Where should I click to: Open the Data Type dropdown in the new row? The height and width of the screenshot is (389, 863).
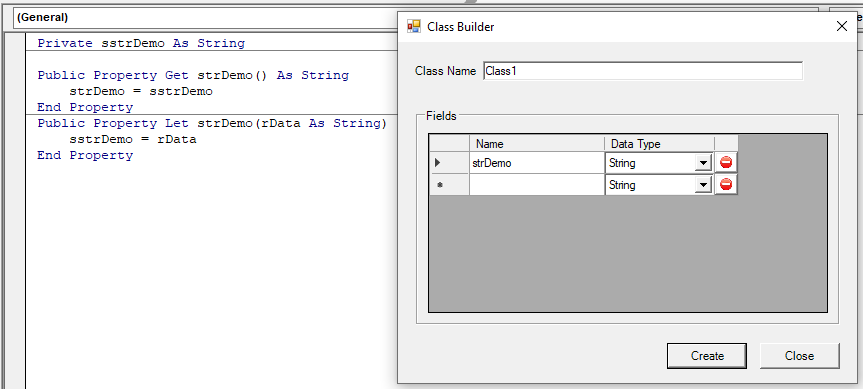point(703,185)
